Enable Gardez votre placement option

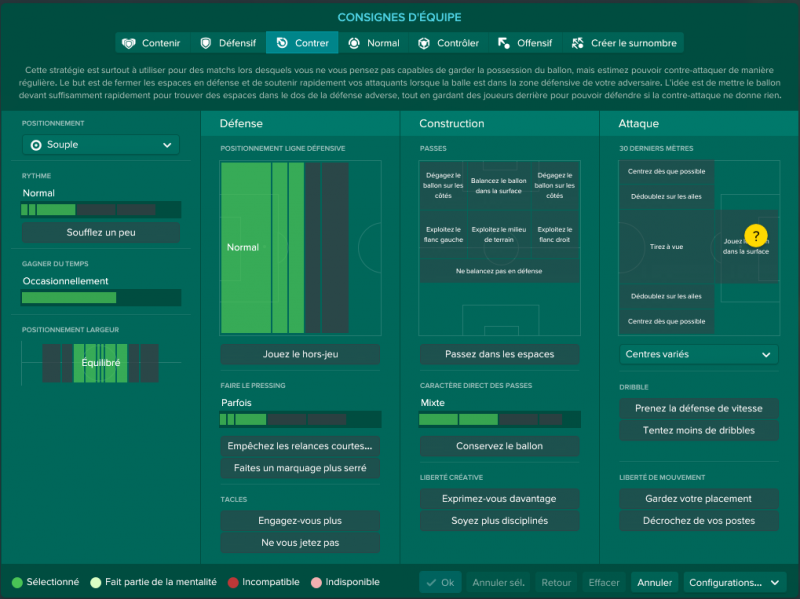point(698,498)
